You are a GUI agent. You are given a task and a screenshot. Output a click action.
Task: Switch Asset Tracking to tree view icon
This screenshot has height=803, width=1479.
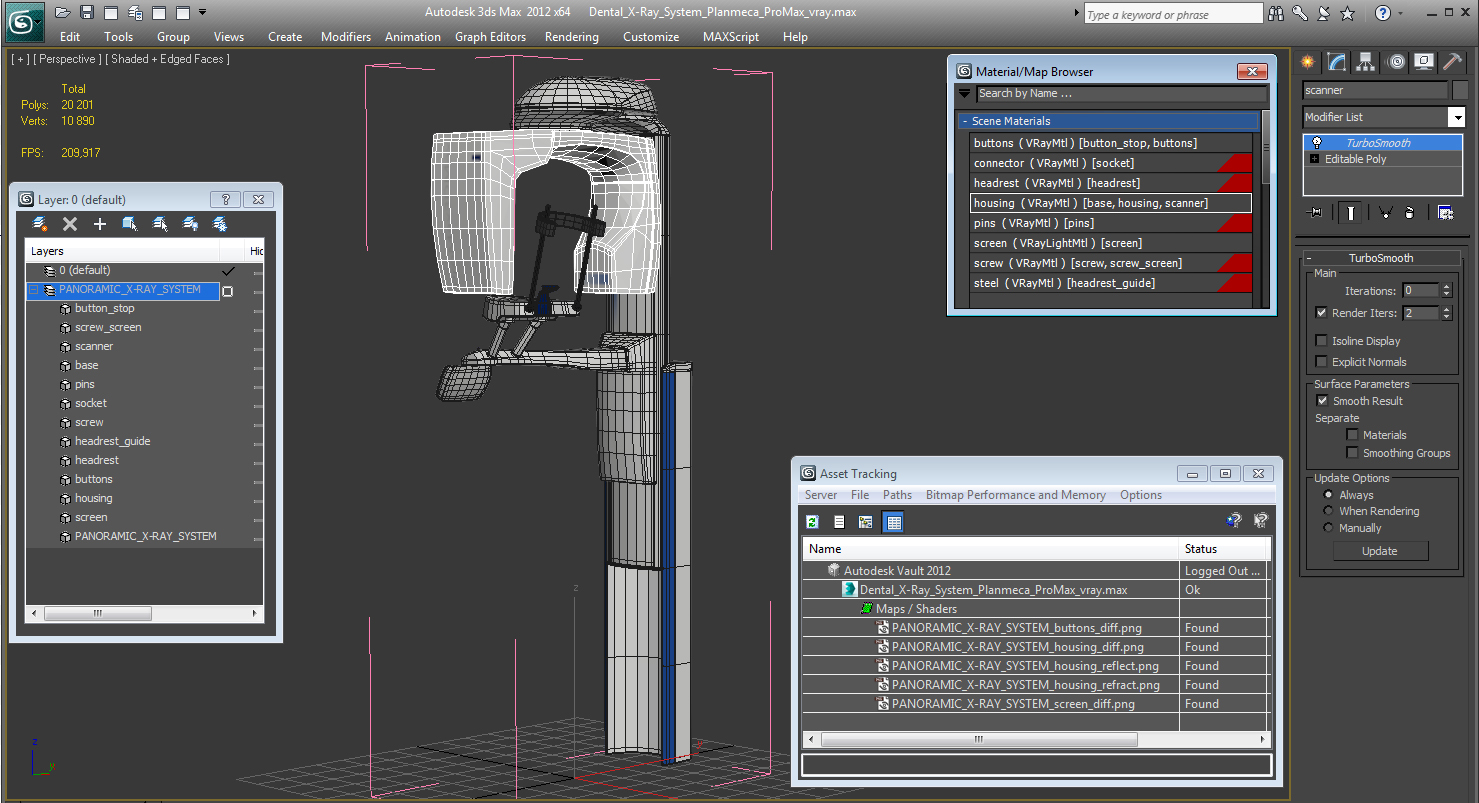pos(866,522)
